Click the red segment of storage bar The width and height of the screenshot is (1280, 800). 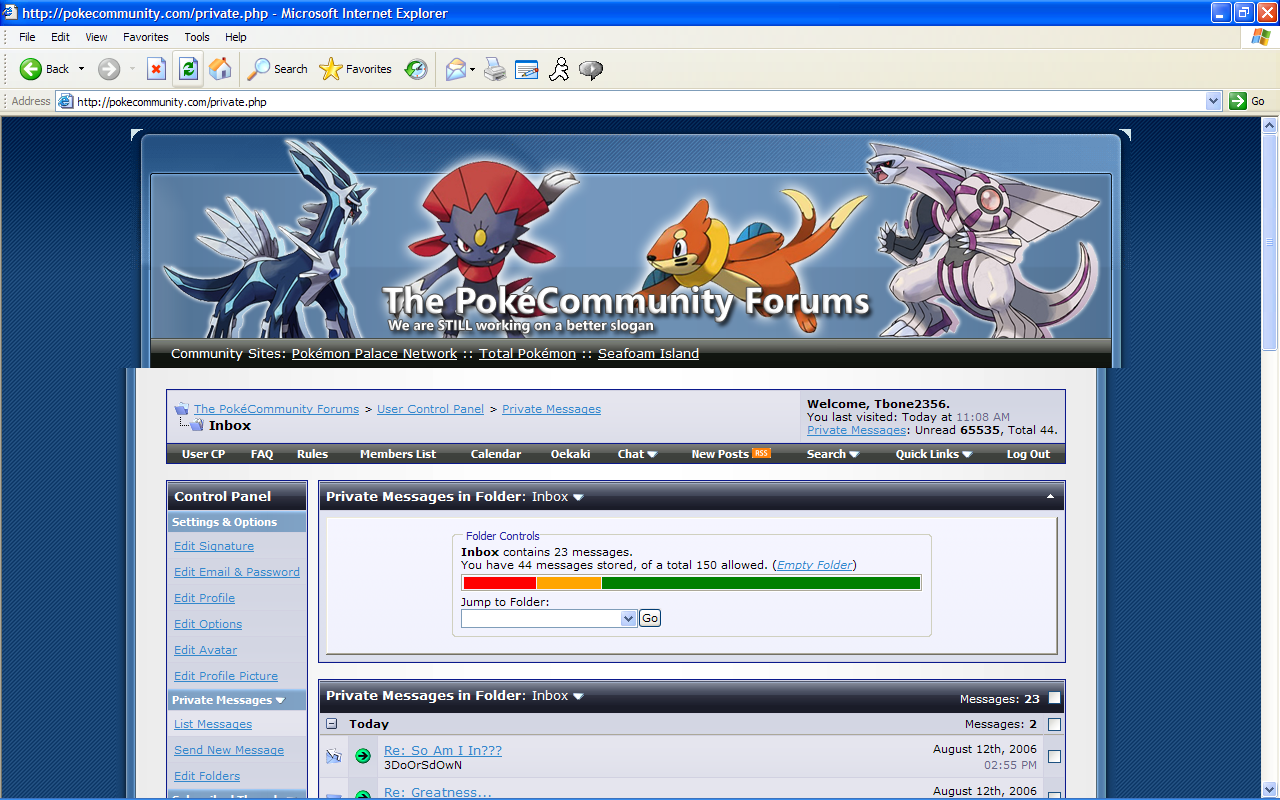pyautogui.click(x=500, y=583)
